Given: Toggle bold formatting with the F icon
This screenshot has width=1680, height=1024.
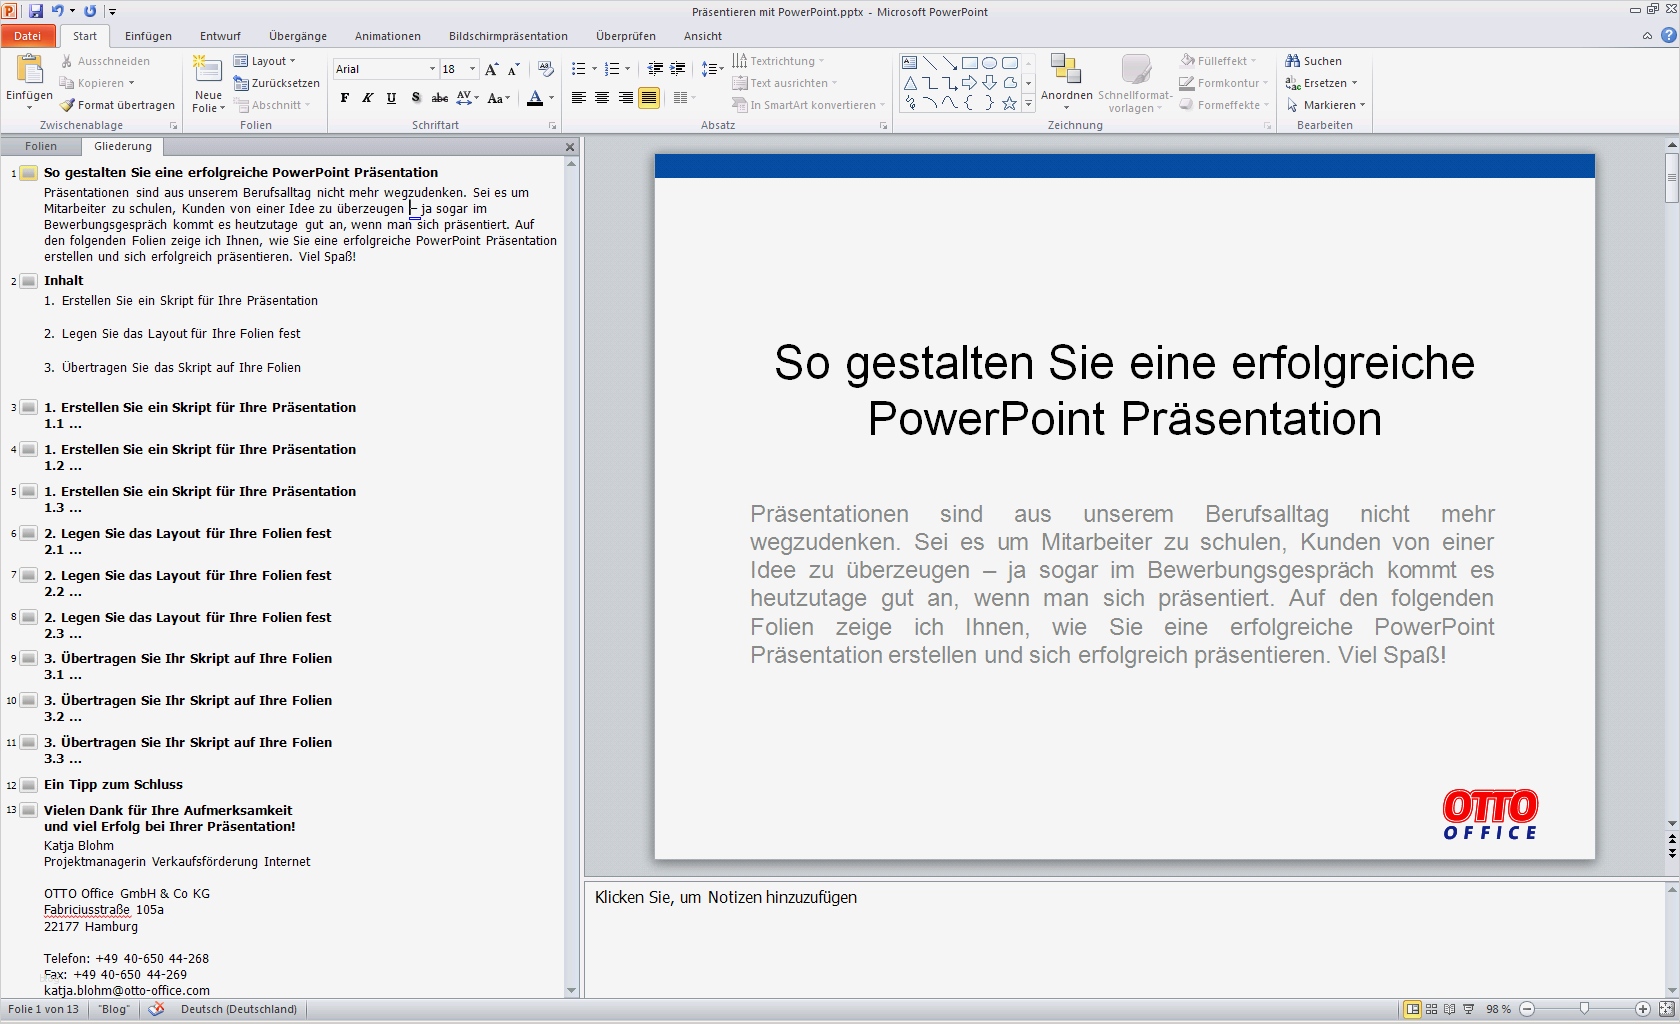Looking at the screenshot, I should (x=344, y=98).
